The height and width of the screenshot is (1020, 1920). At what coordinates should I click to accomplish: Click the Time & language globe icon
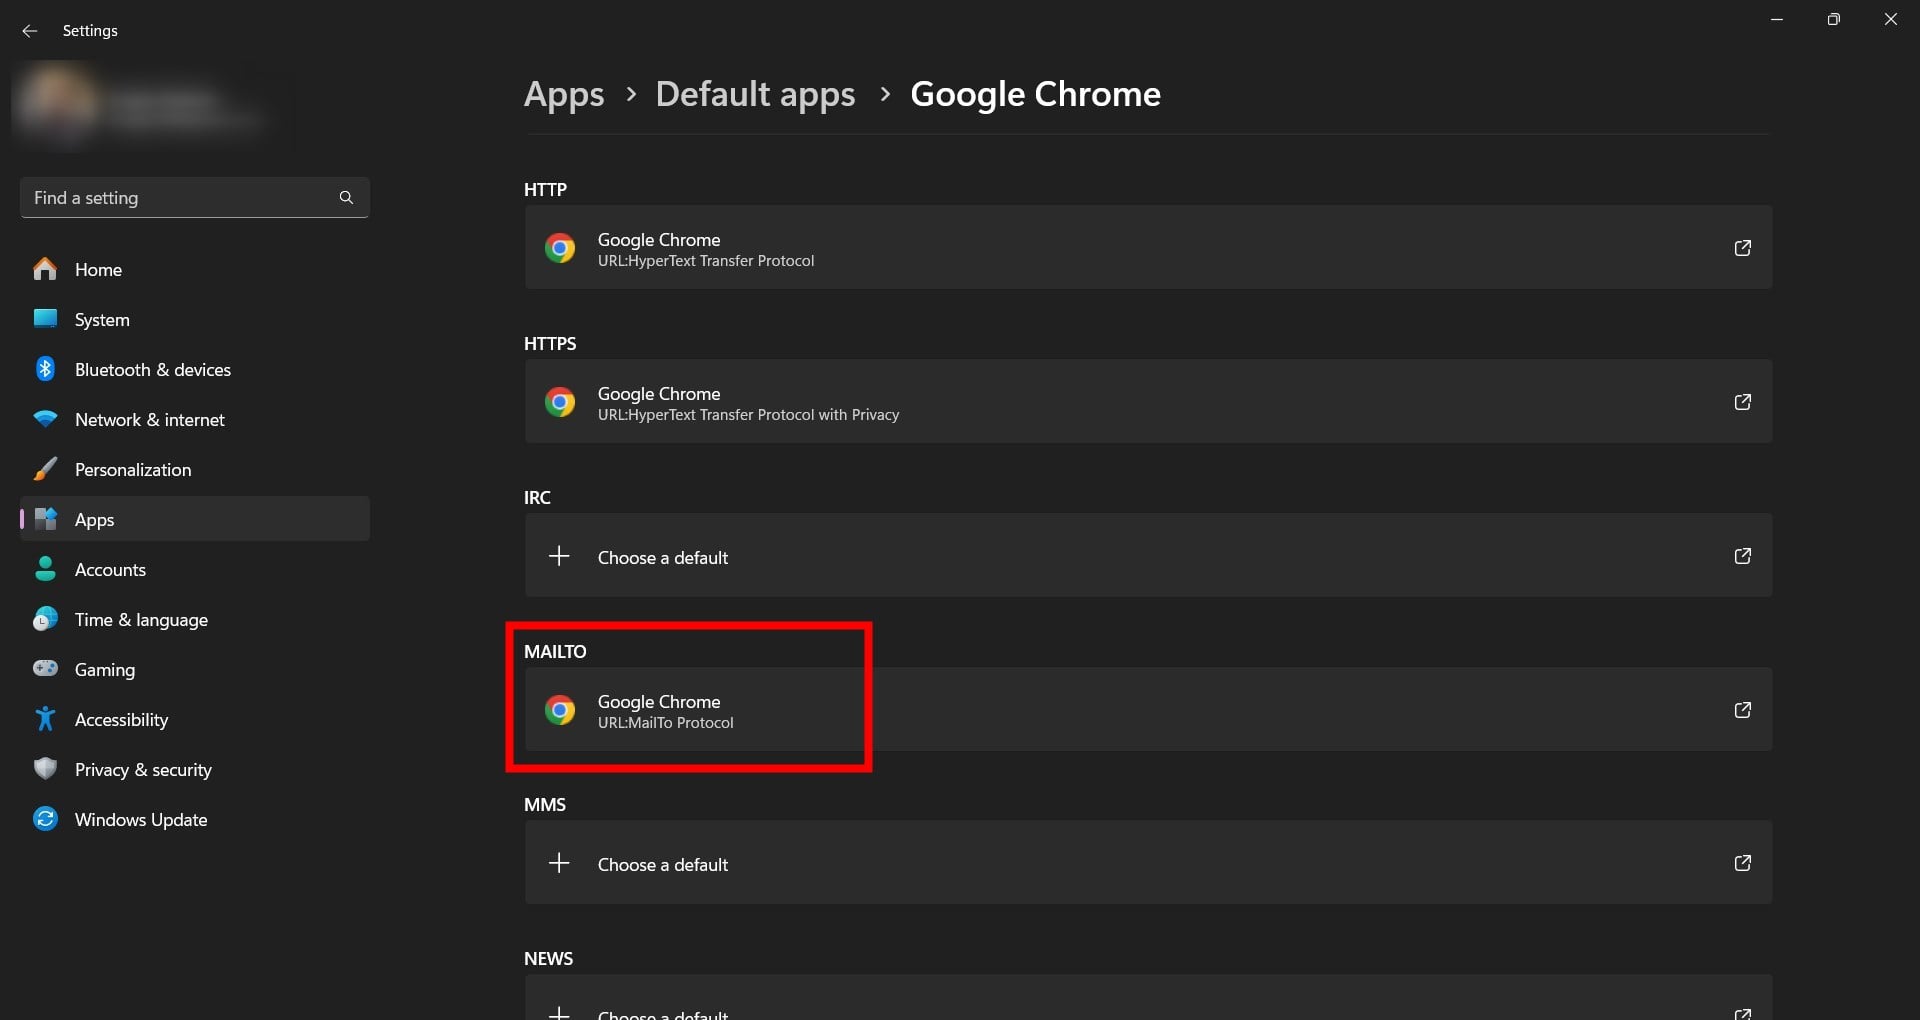click(45, 619)
